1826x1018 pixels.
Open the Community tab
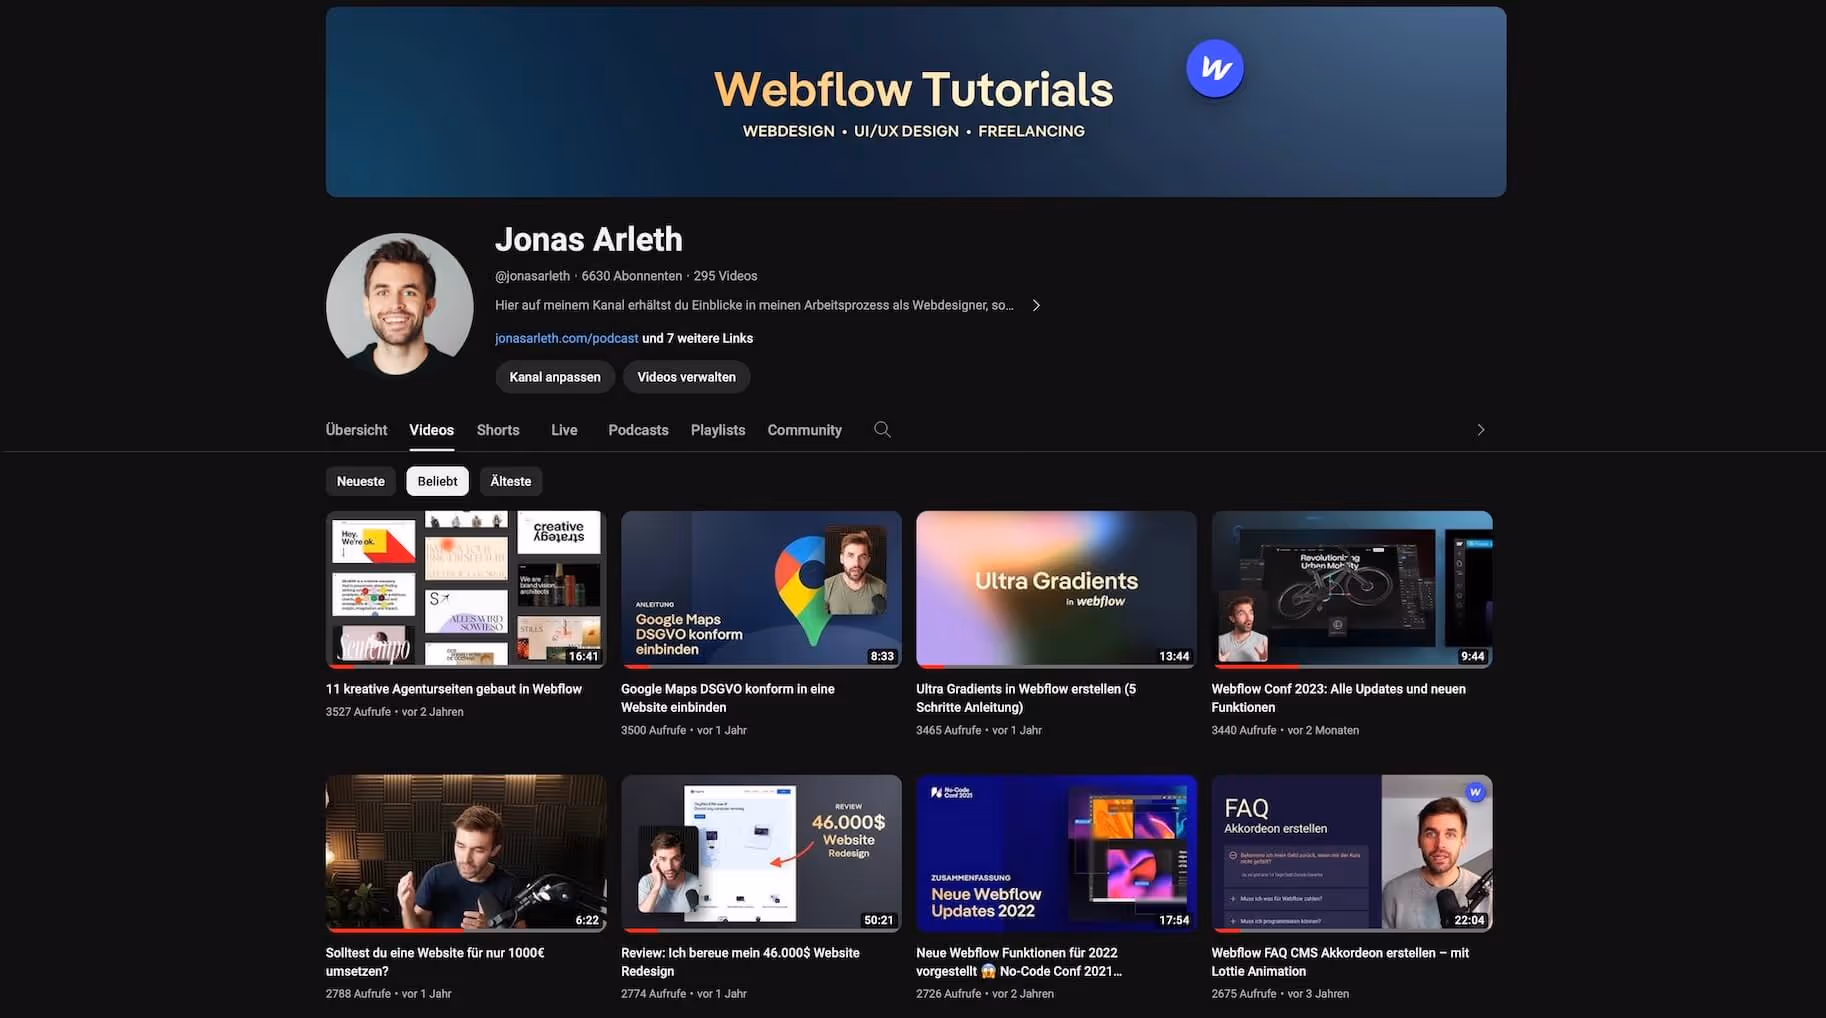pos(804,430)
